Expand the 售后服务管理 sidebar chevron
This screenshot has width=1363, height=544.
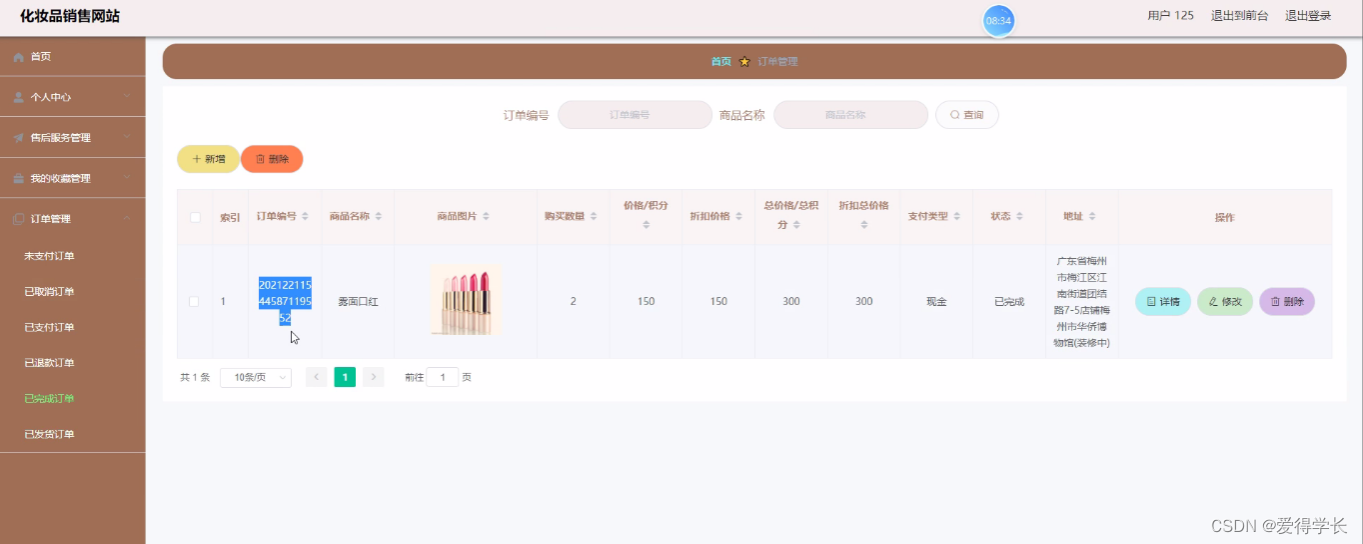127,138
